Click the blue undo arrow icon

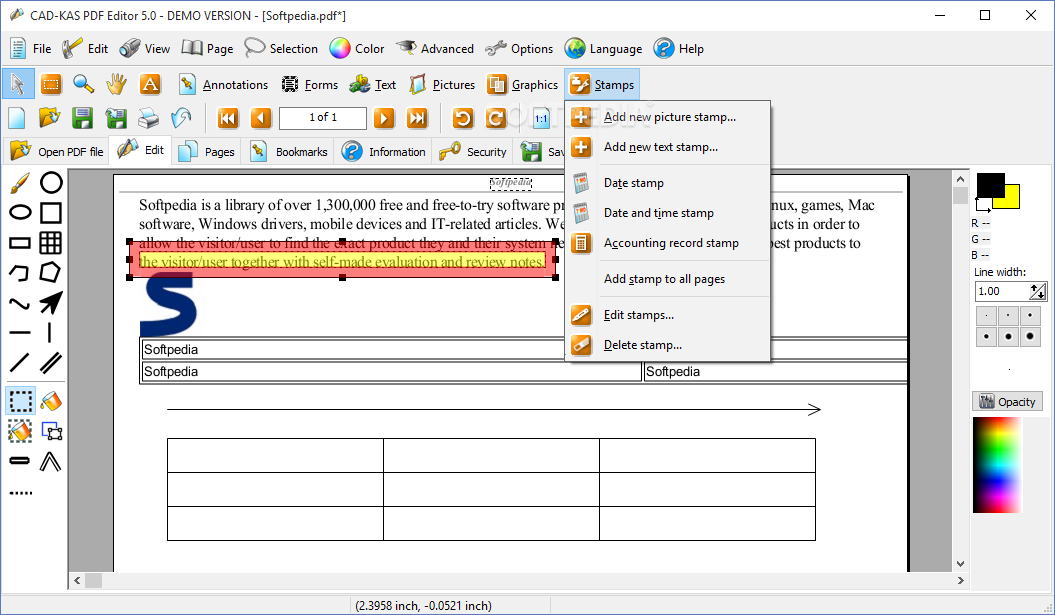pyautogui.click(x=181, y=118)
